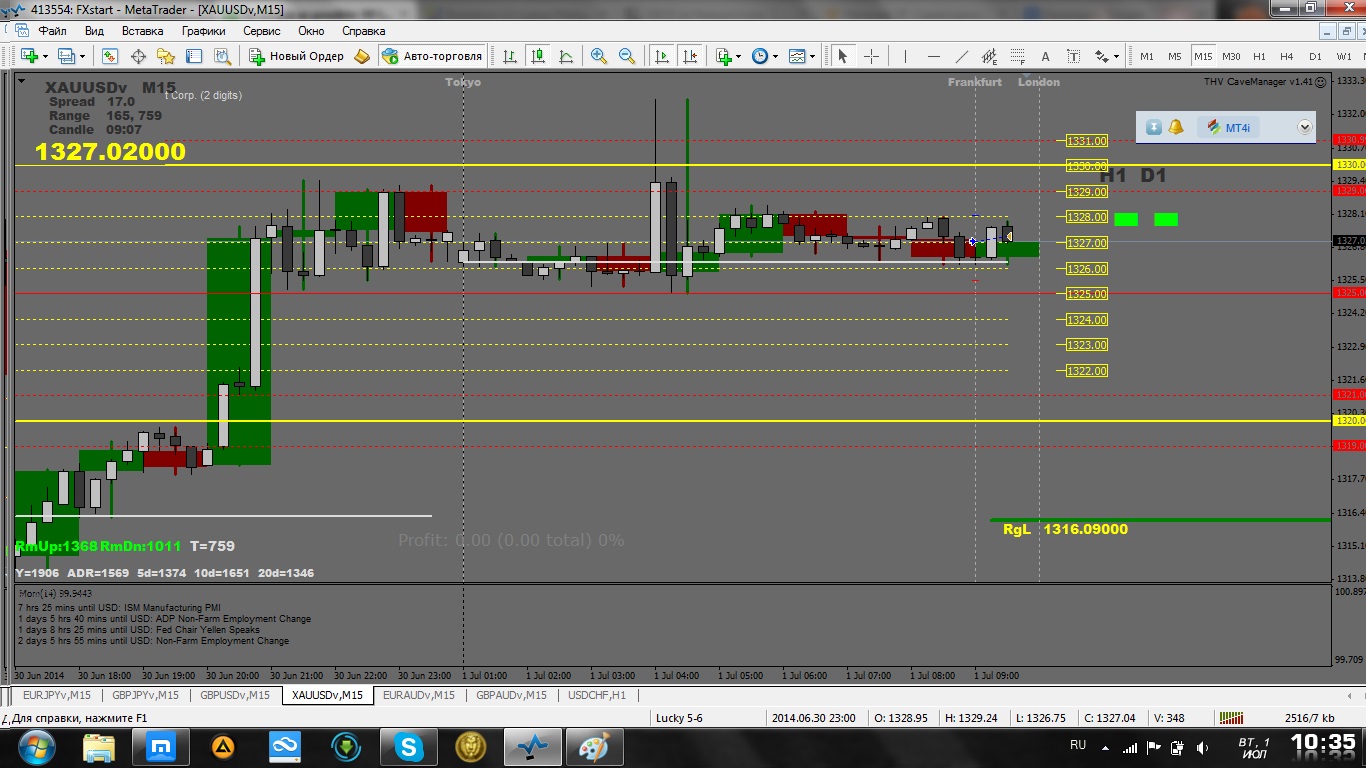Open the Navigator panel folder-star icon
Image resolution: width=1366 pixels, height=768 pixels.
point(166,56)
